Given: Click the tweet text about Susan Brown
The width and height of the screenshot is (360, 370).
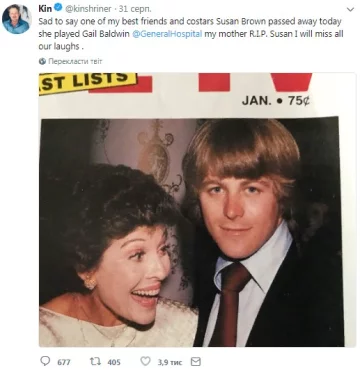Looking at the screenshot, I should point(191,34).
